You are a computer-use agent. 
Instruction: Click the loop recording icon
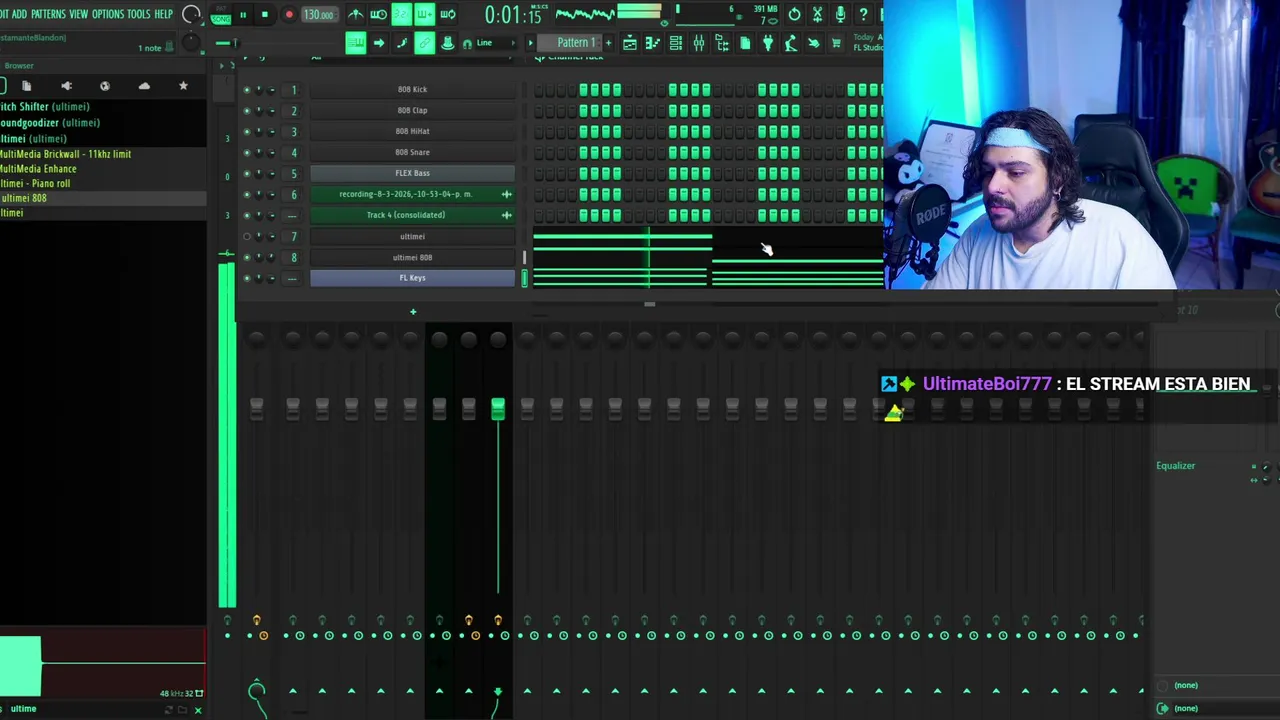[448, 14]
